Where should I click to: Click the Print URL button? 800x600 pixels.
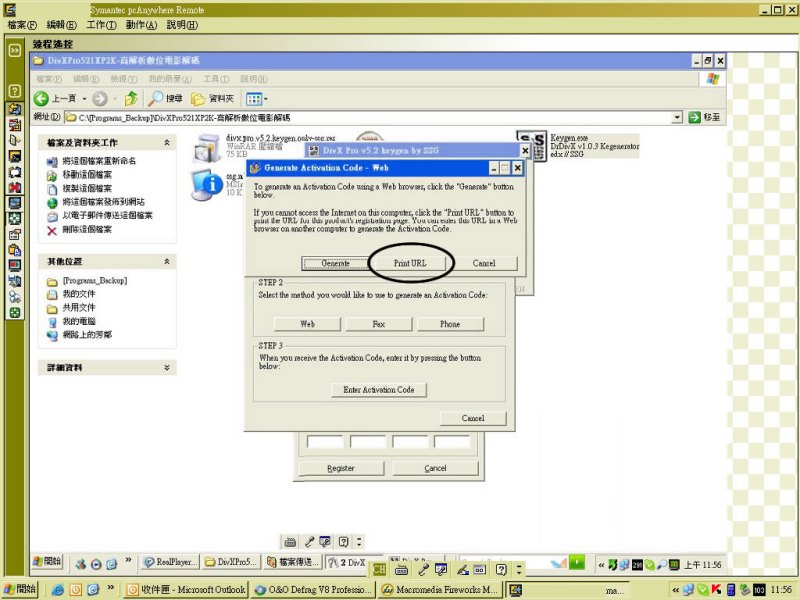point(410,263)
